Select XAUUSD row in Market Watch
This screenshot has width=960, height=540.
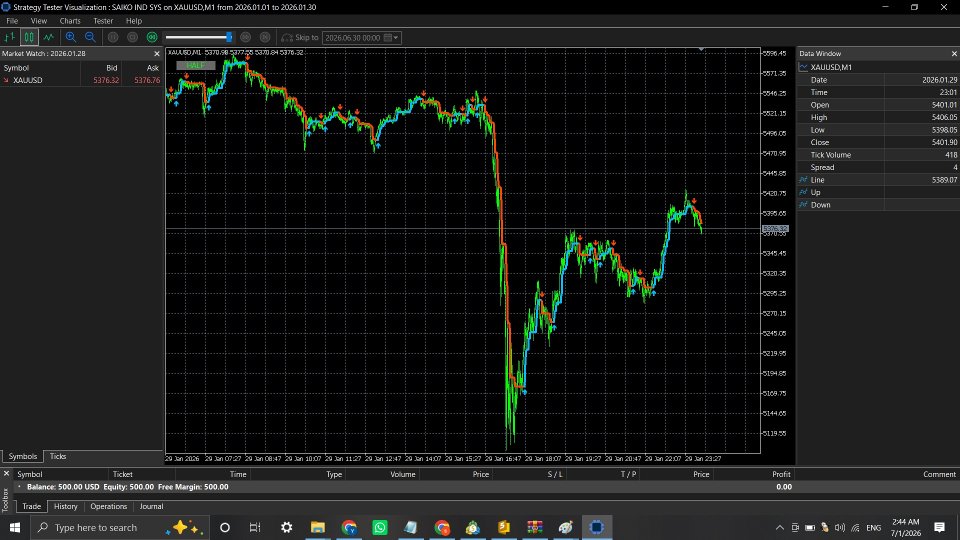tap(81, 80)
